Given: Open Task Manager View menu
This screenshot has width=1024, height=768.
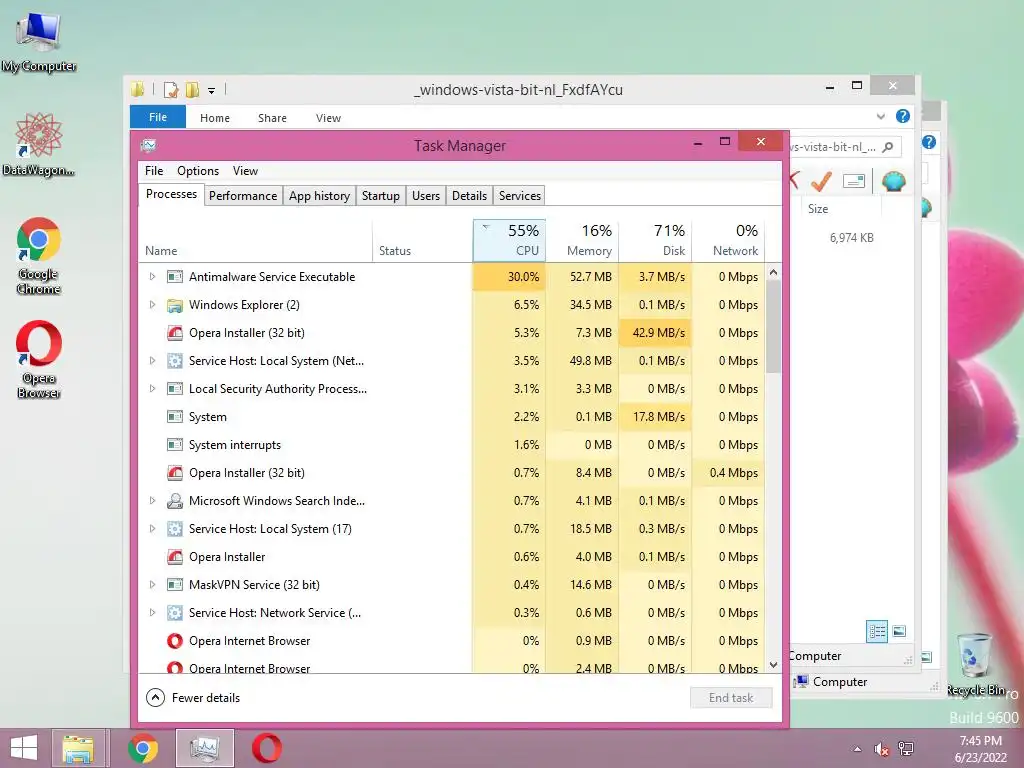Looking at the screenshot, I should coord(246,171).
